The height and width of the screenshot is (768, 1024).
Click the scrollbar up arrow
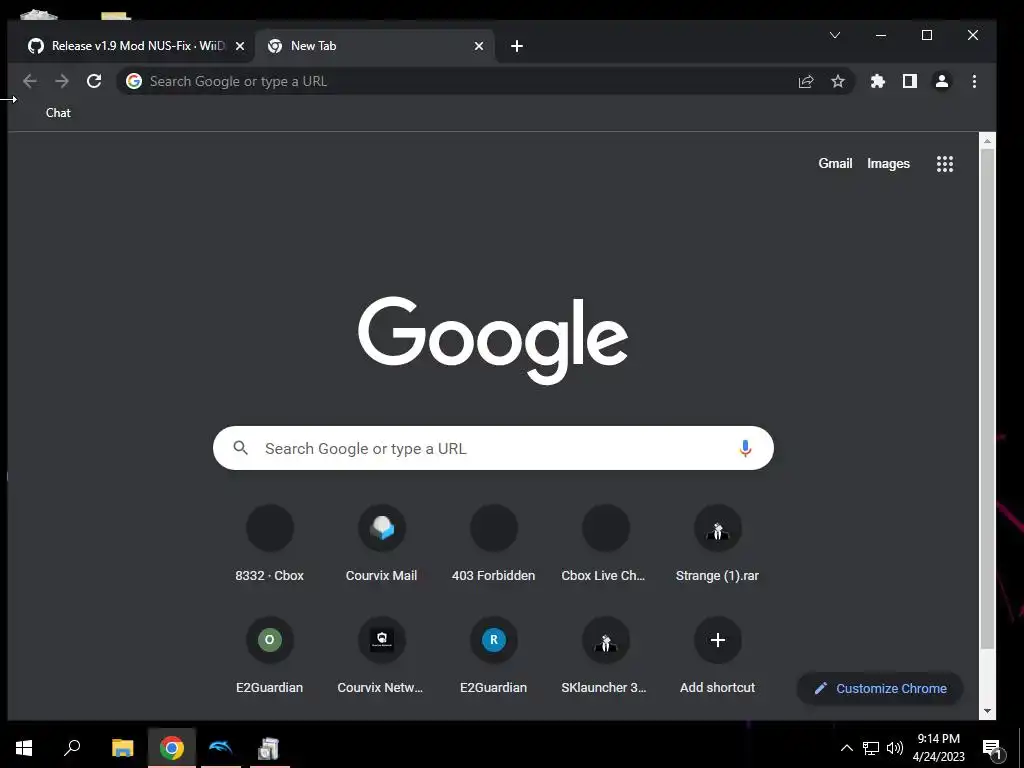[987, 140]
